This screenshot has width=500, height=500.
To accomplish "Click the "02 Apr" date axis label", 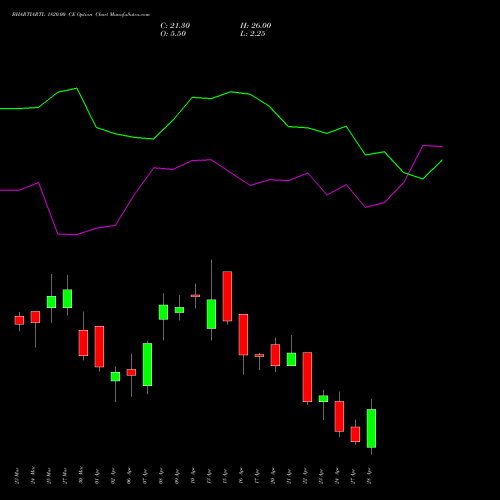I will [113, 476].
